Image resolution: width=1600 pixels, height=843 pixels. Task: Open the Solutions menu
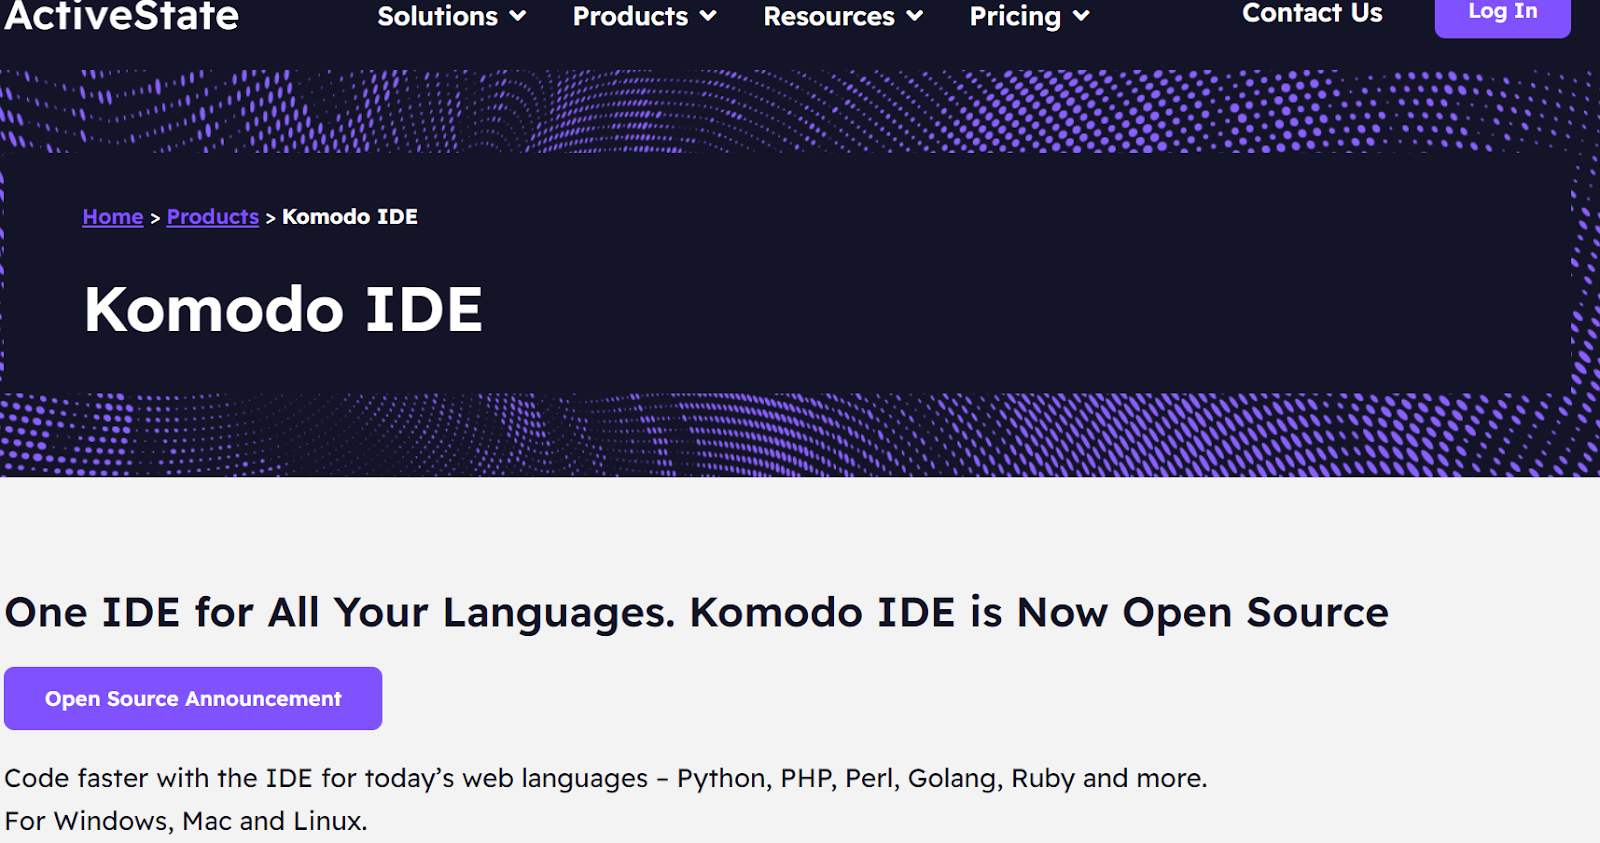(437, 16)
